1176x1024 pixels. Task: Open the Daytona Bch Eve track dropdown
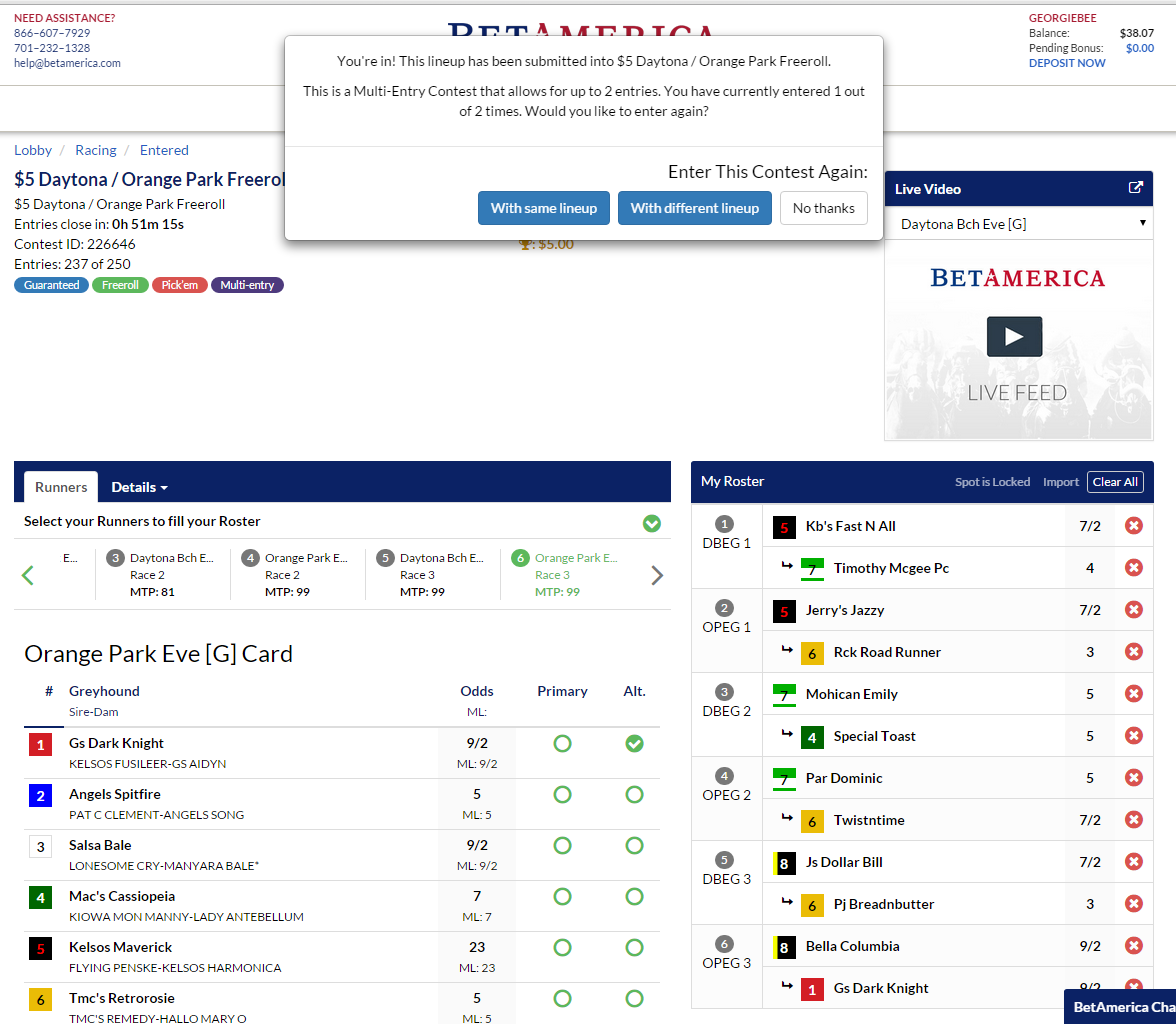pyautogui.click(x=1018, y=224)
